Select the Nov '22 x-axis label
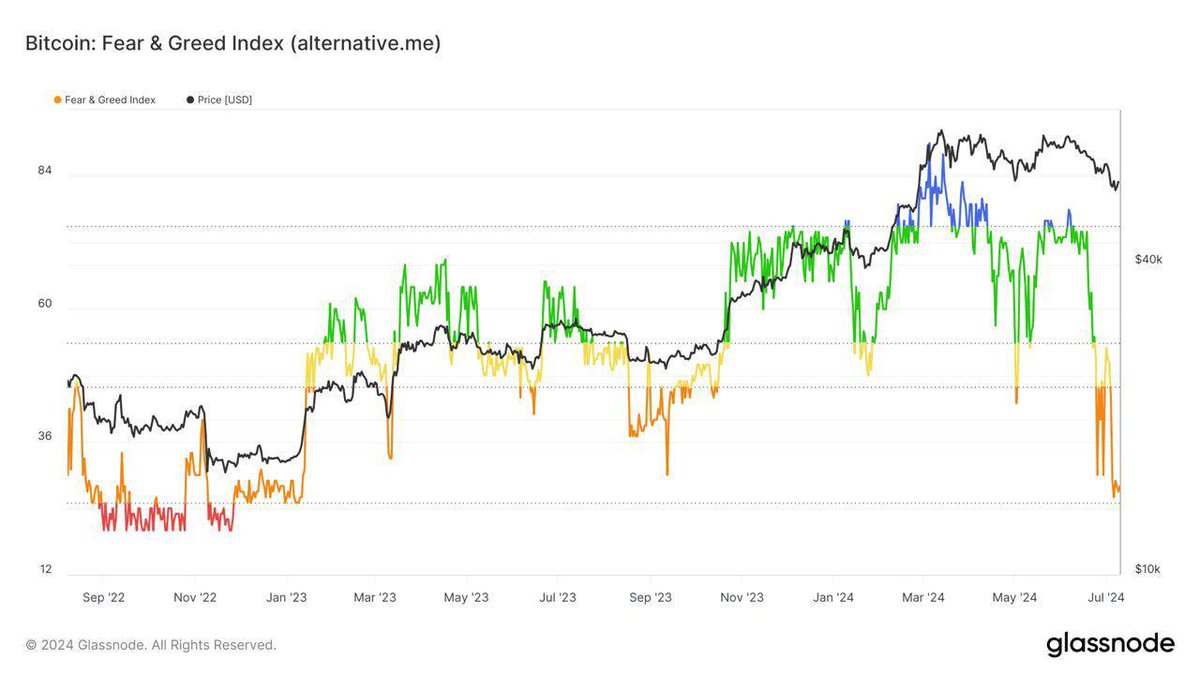1200x675 pixels. (195, 598)
